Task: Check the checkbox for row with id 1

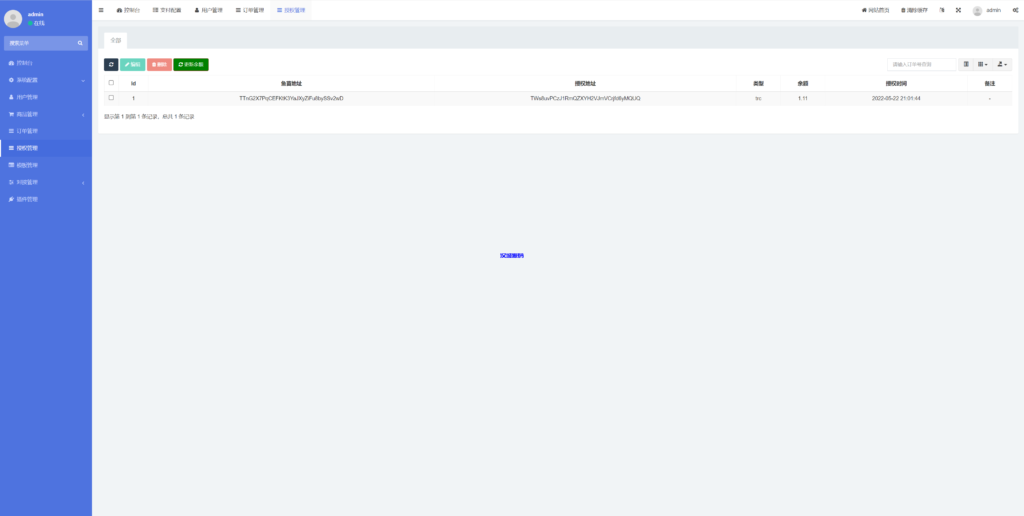Action: (111, 98)
